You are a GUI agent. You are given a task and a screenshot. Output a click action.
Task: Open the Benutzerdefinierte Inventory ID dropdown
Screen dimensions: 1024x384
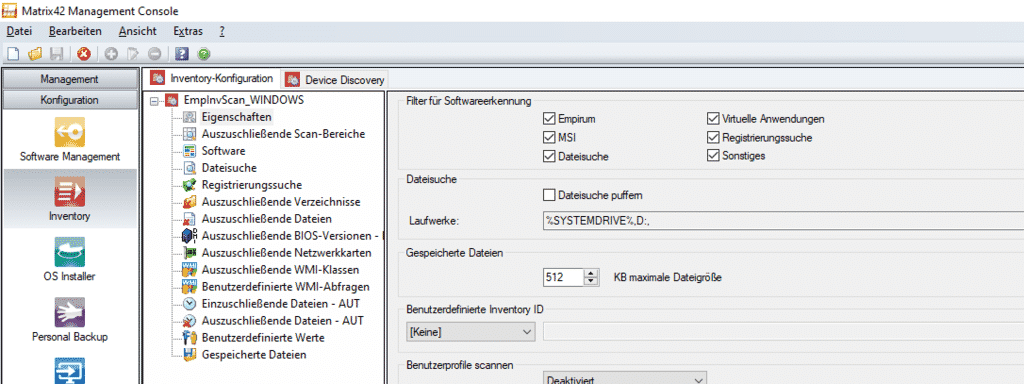pyautogui.click(x=470, y=332)
